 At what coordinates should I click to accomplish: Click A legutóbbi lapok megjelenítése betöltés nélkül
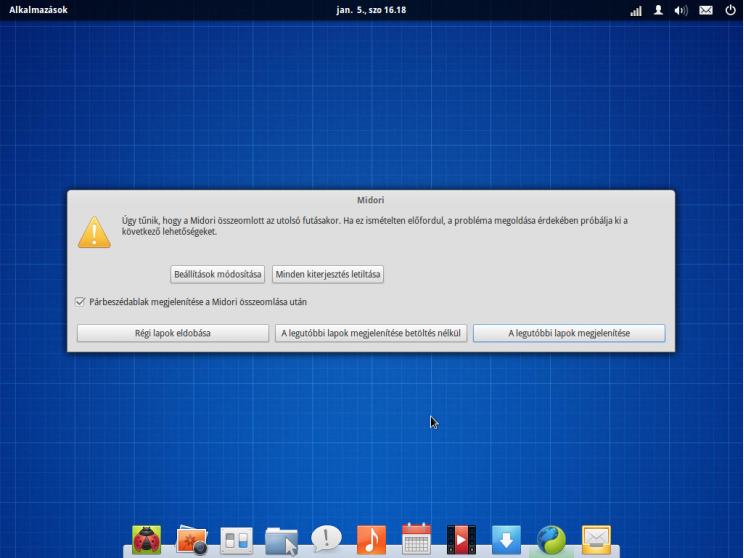pyautogui.click(x=371, y=333)
